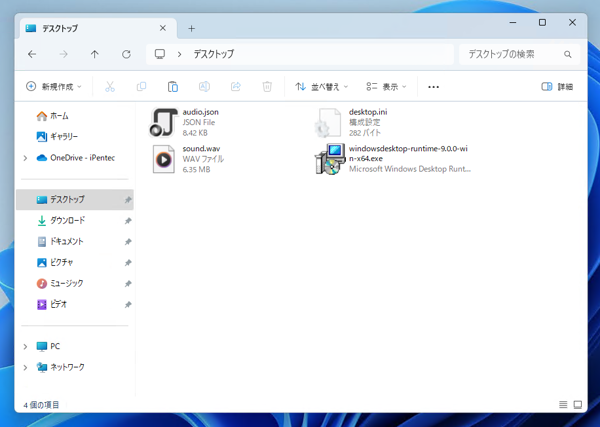
Task: Select the audio.json file icon
Action: 163,122
